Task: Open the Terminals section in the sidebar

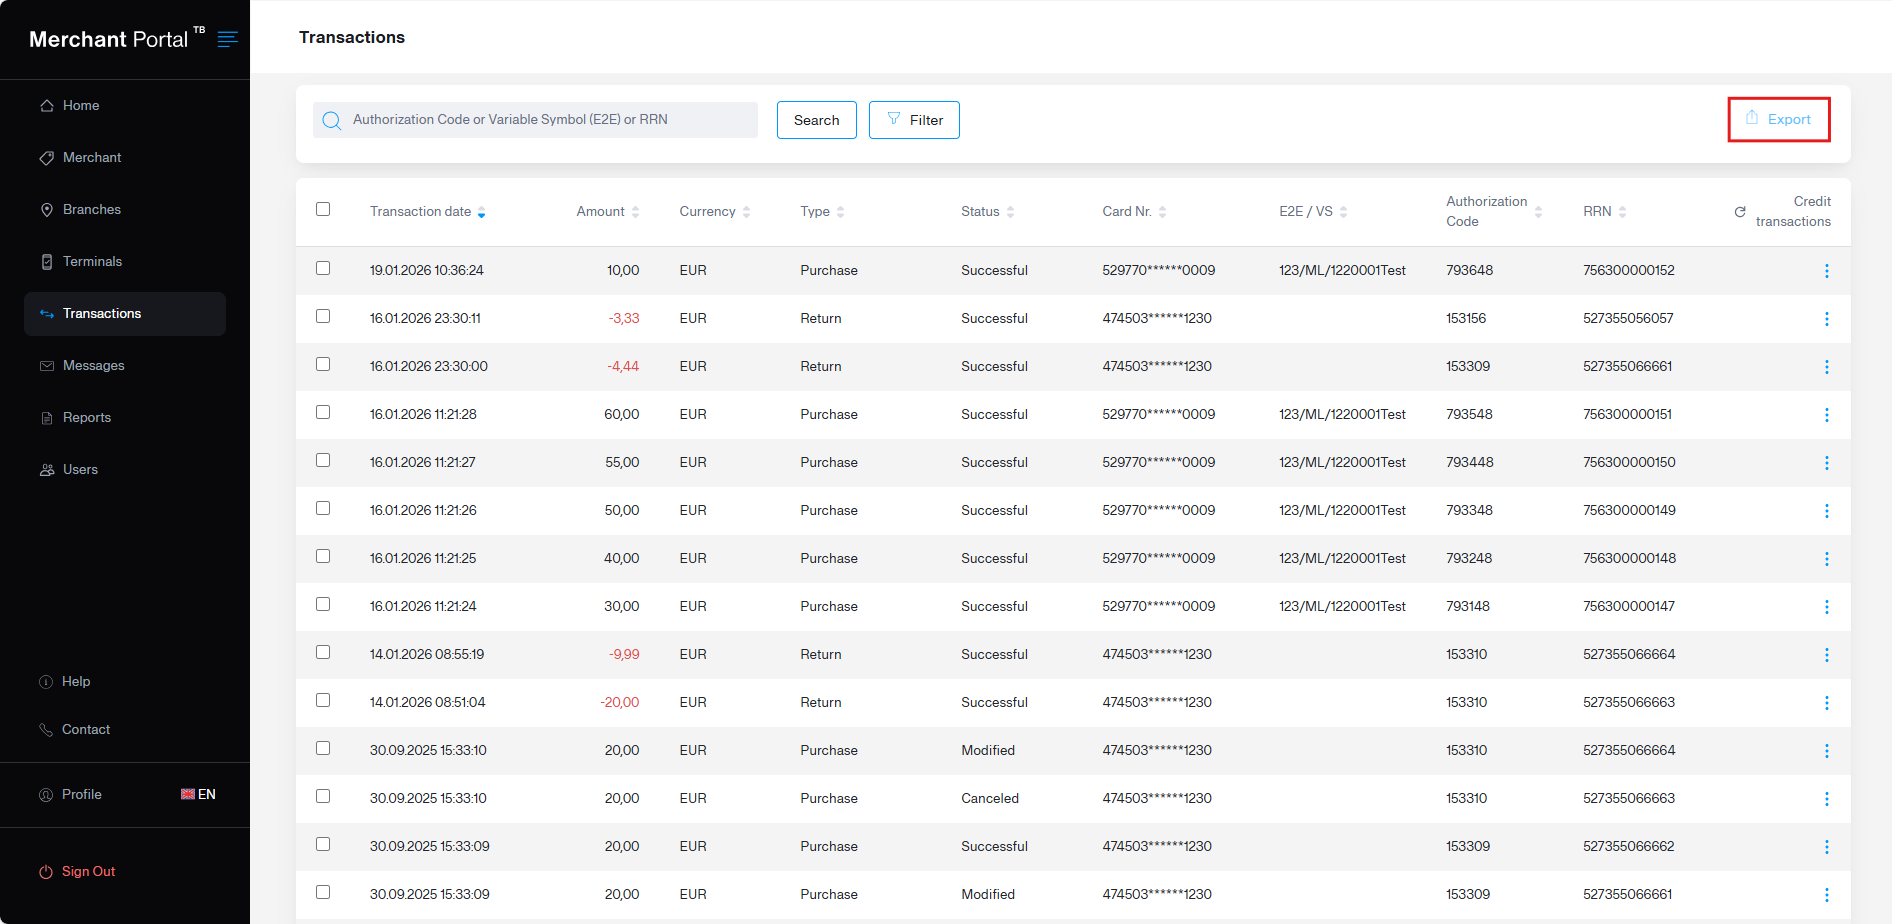Action: pyautogui.click(x=92, y=262)
